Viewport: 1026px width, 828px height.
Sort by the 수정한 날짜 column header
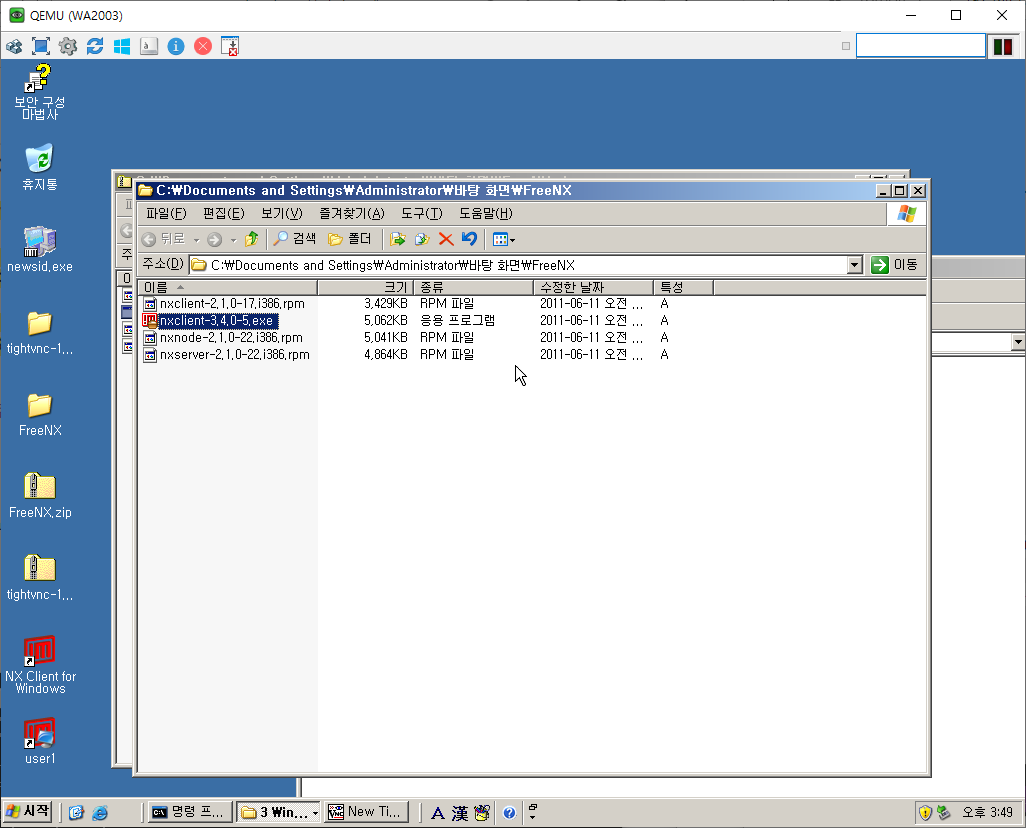pyautogui.click(x=593, y=287)
